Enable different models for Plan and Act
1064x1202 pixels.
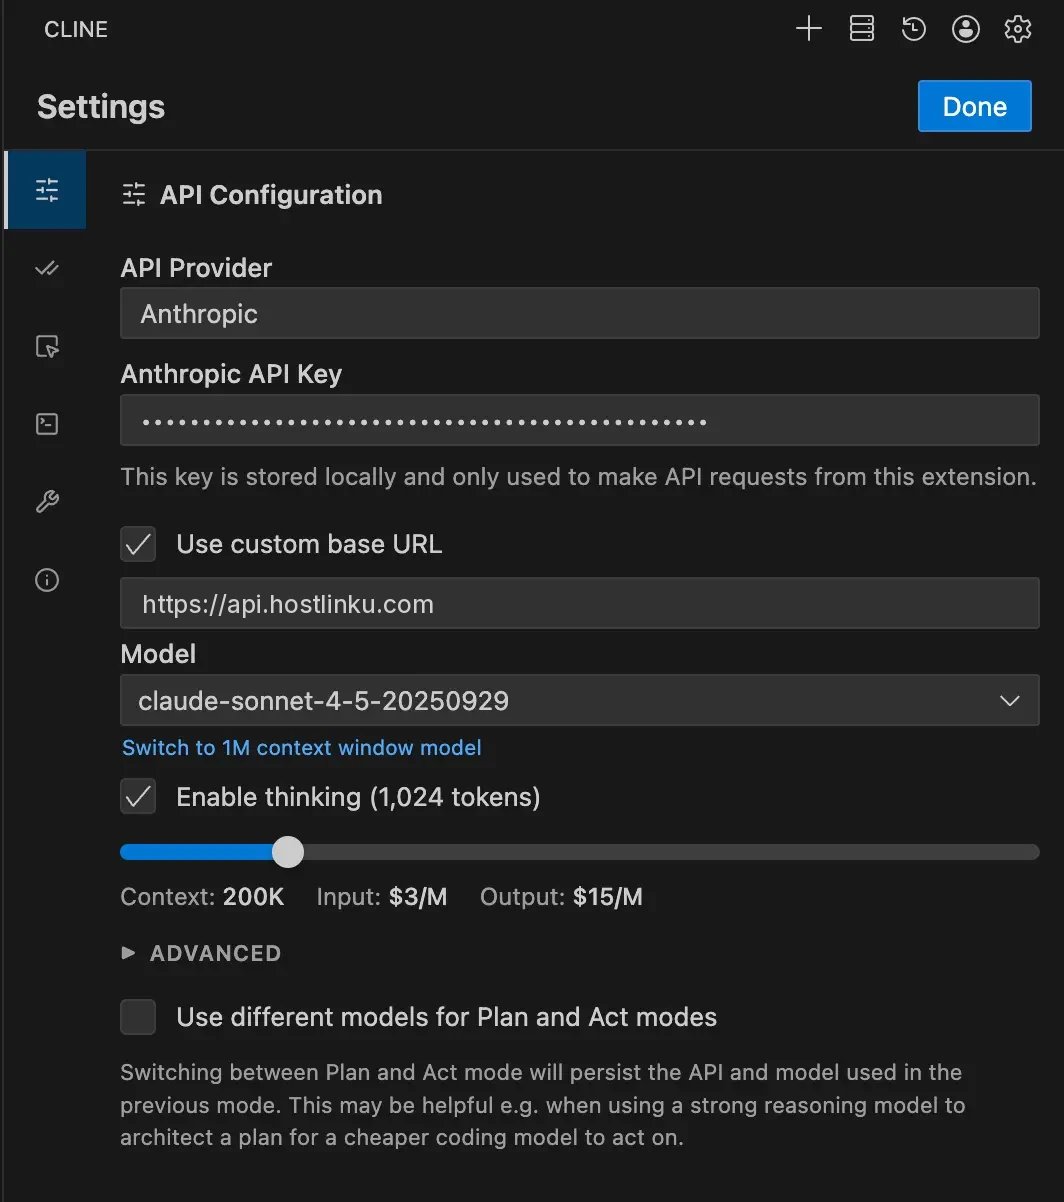(x=138, y=1017)
